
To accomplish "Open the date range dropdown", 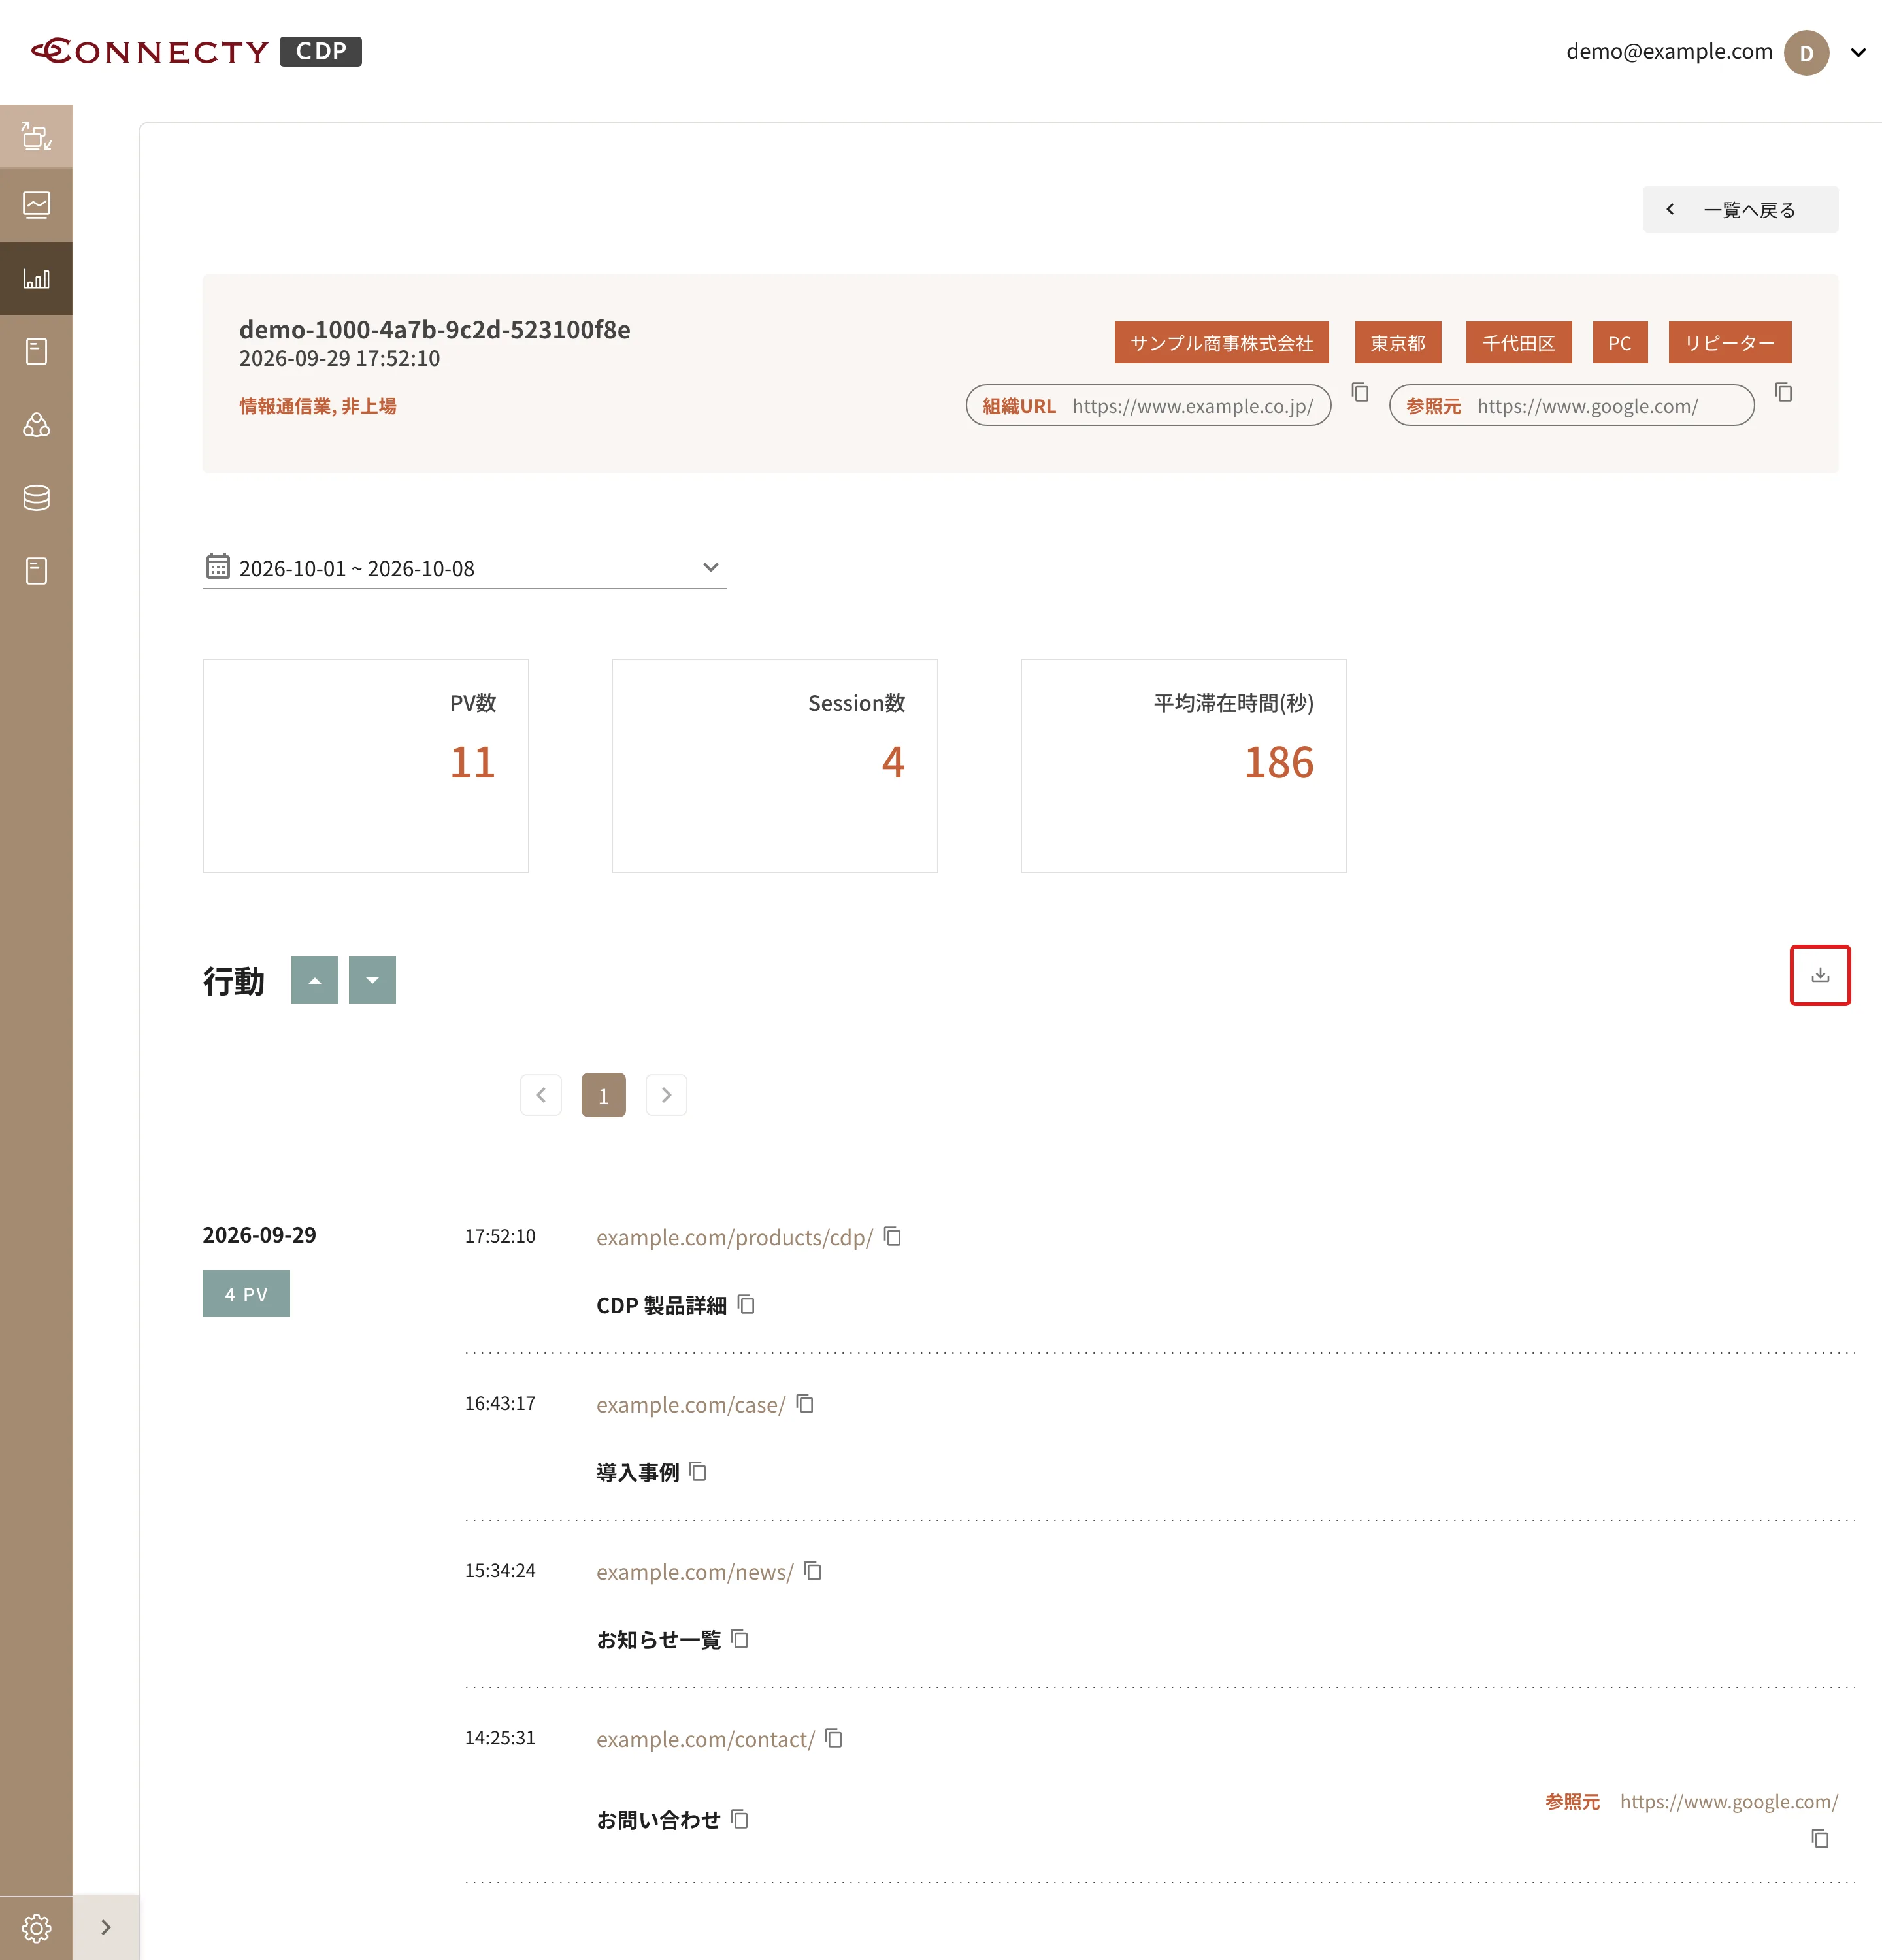I will point(464,568).
